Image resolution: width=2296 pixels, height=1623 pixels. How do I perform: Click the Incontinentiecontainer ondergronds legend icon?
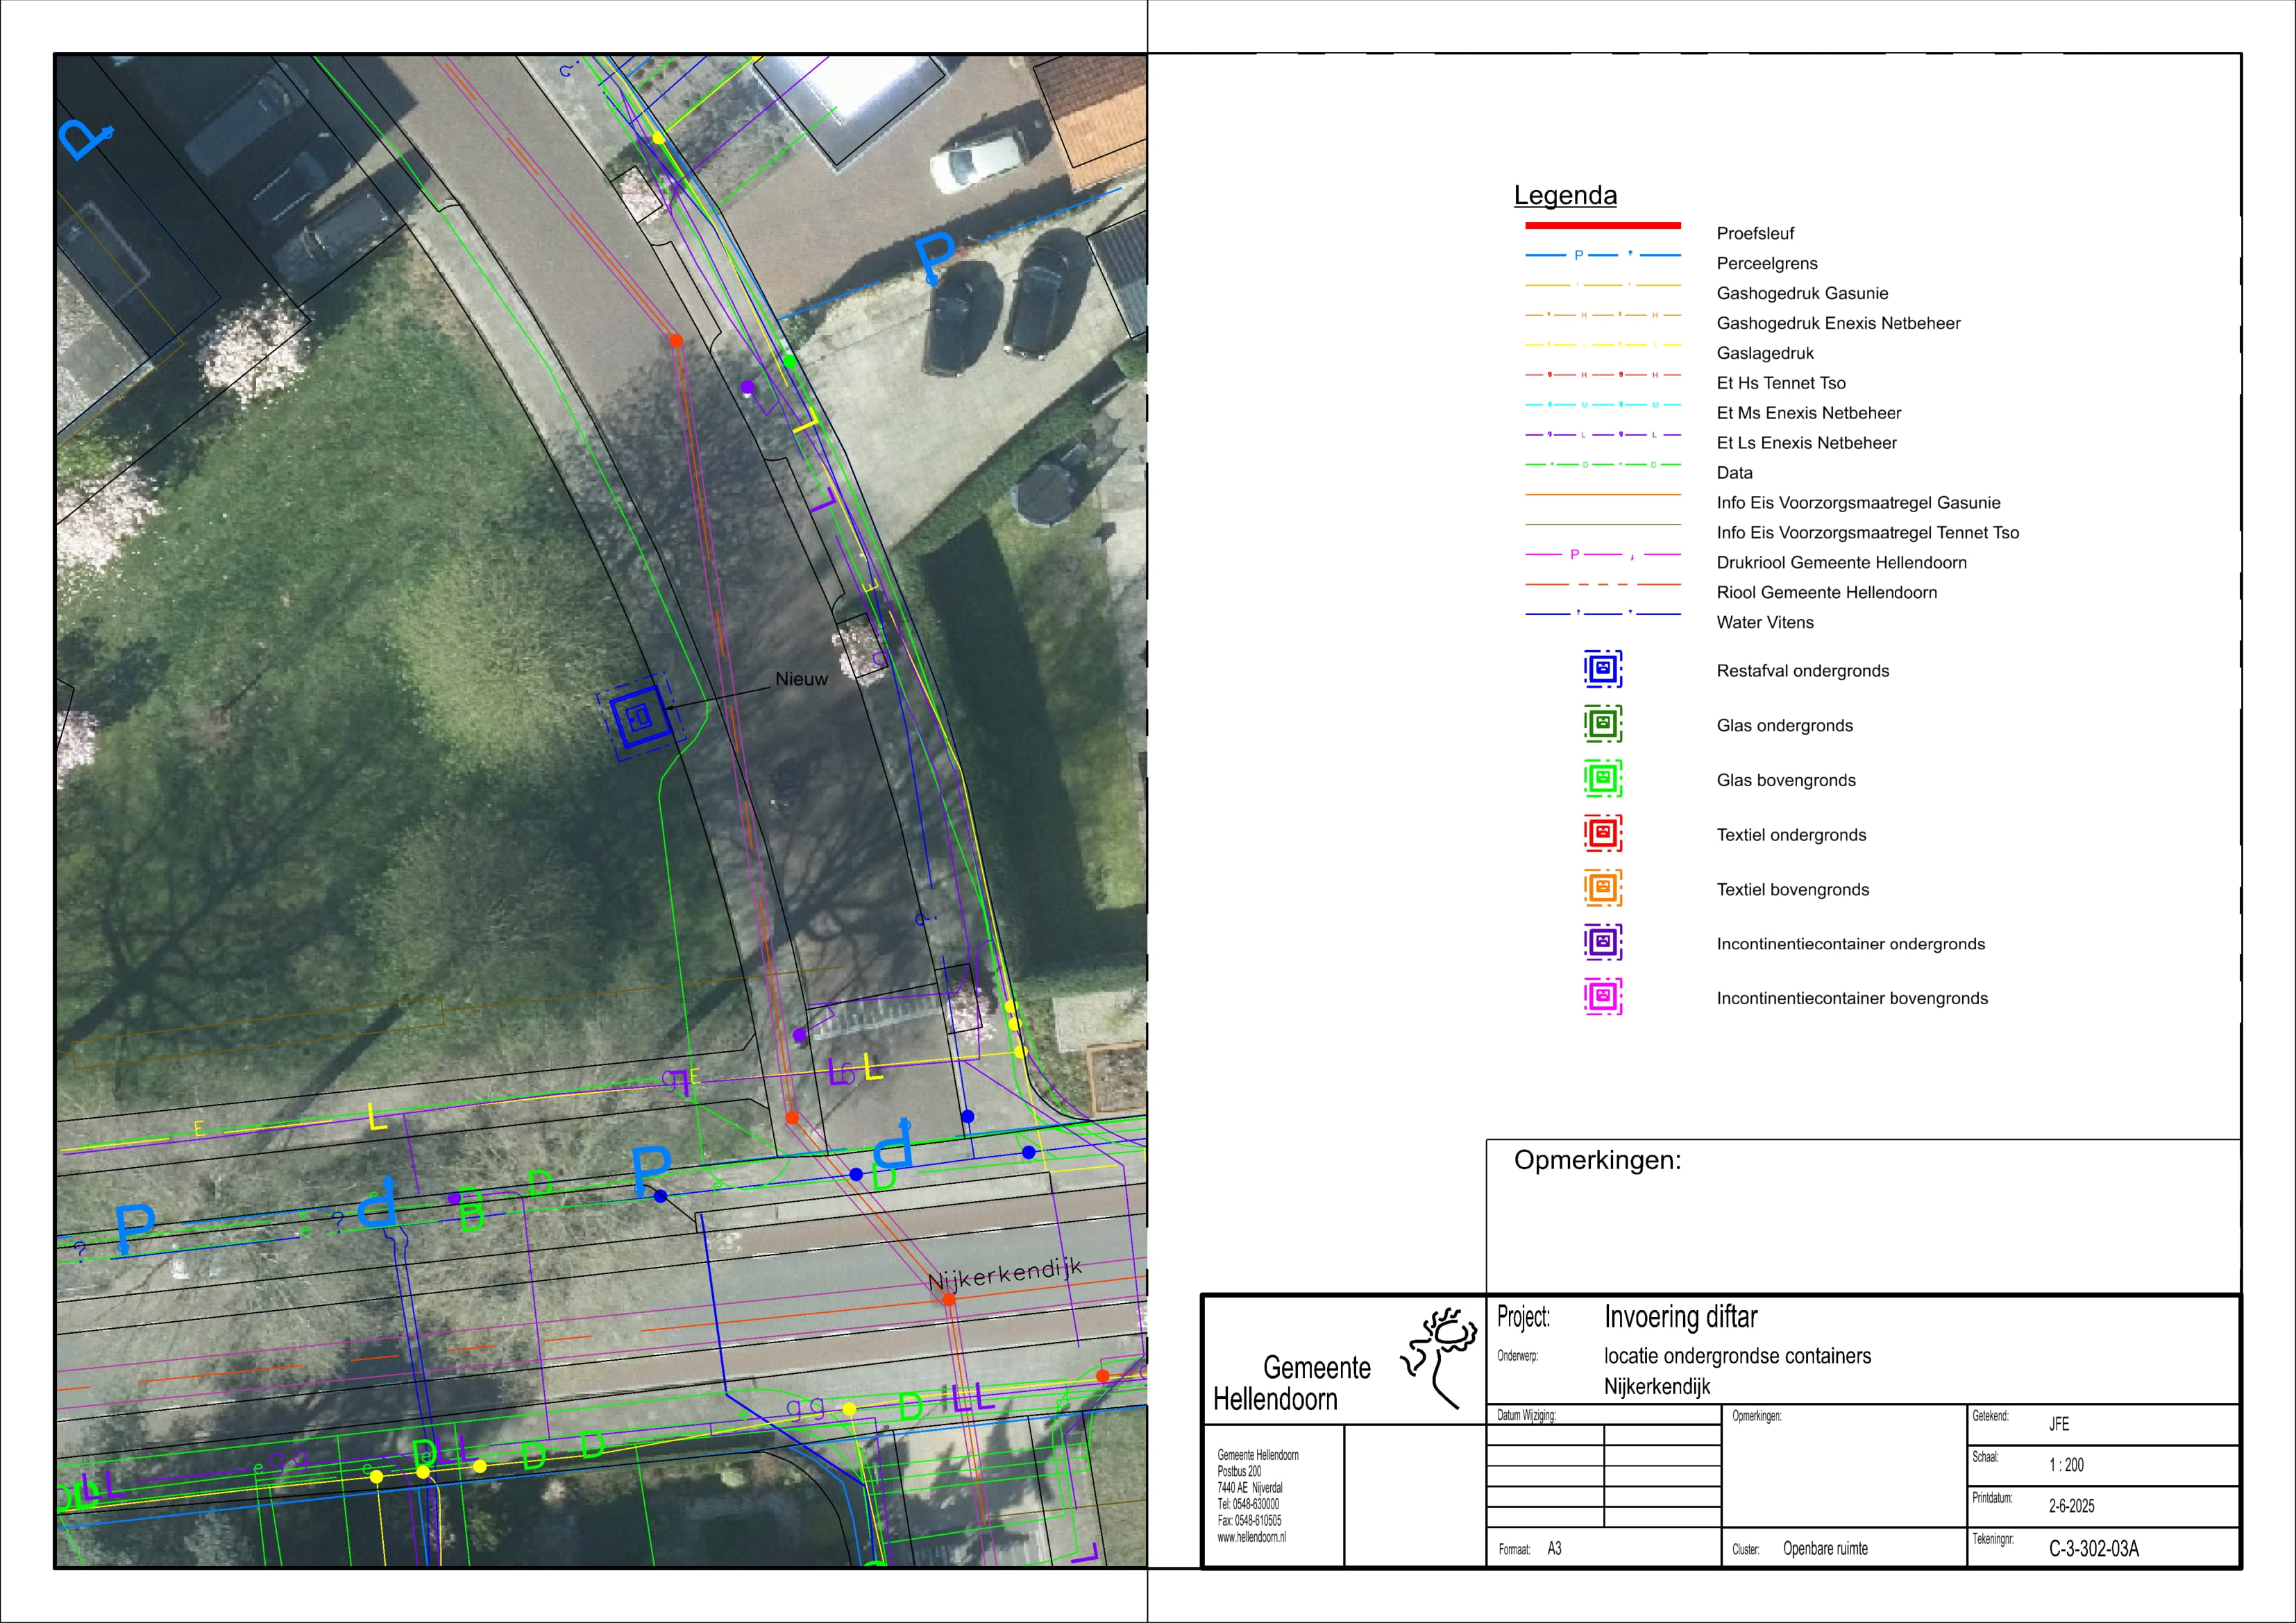1602,942
